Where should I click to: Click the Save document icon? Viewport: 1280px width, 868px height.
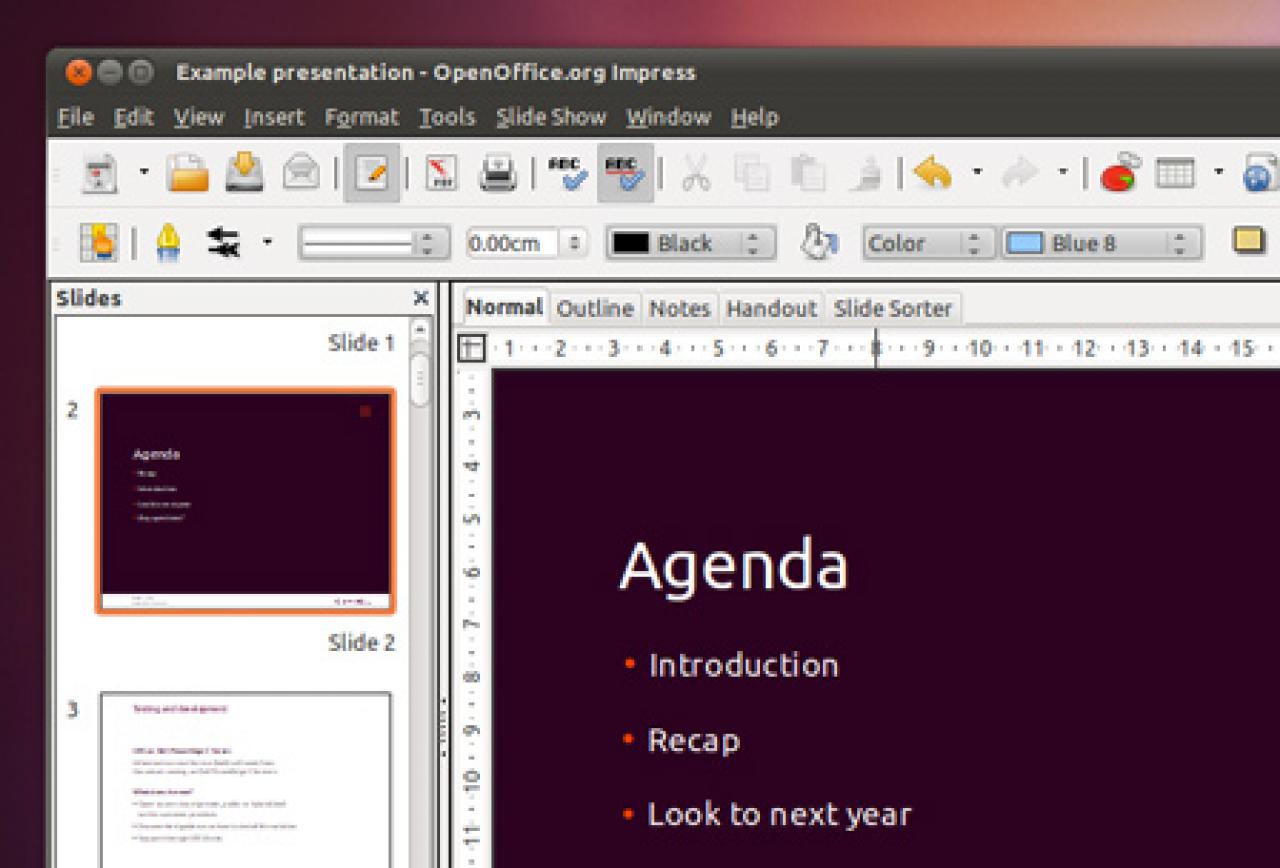pyautogui.click(x=244, y=173)
